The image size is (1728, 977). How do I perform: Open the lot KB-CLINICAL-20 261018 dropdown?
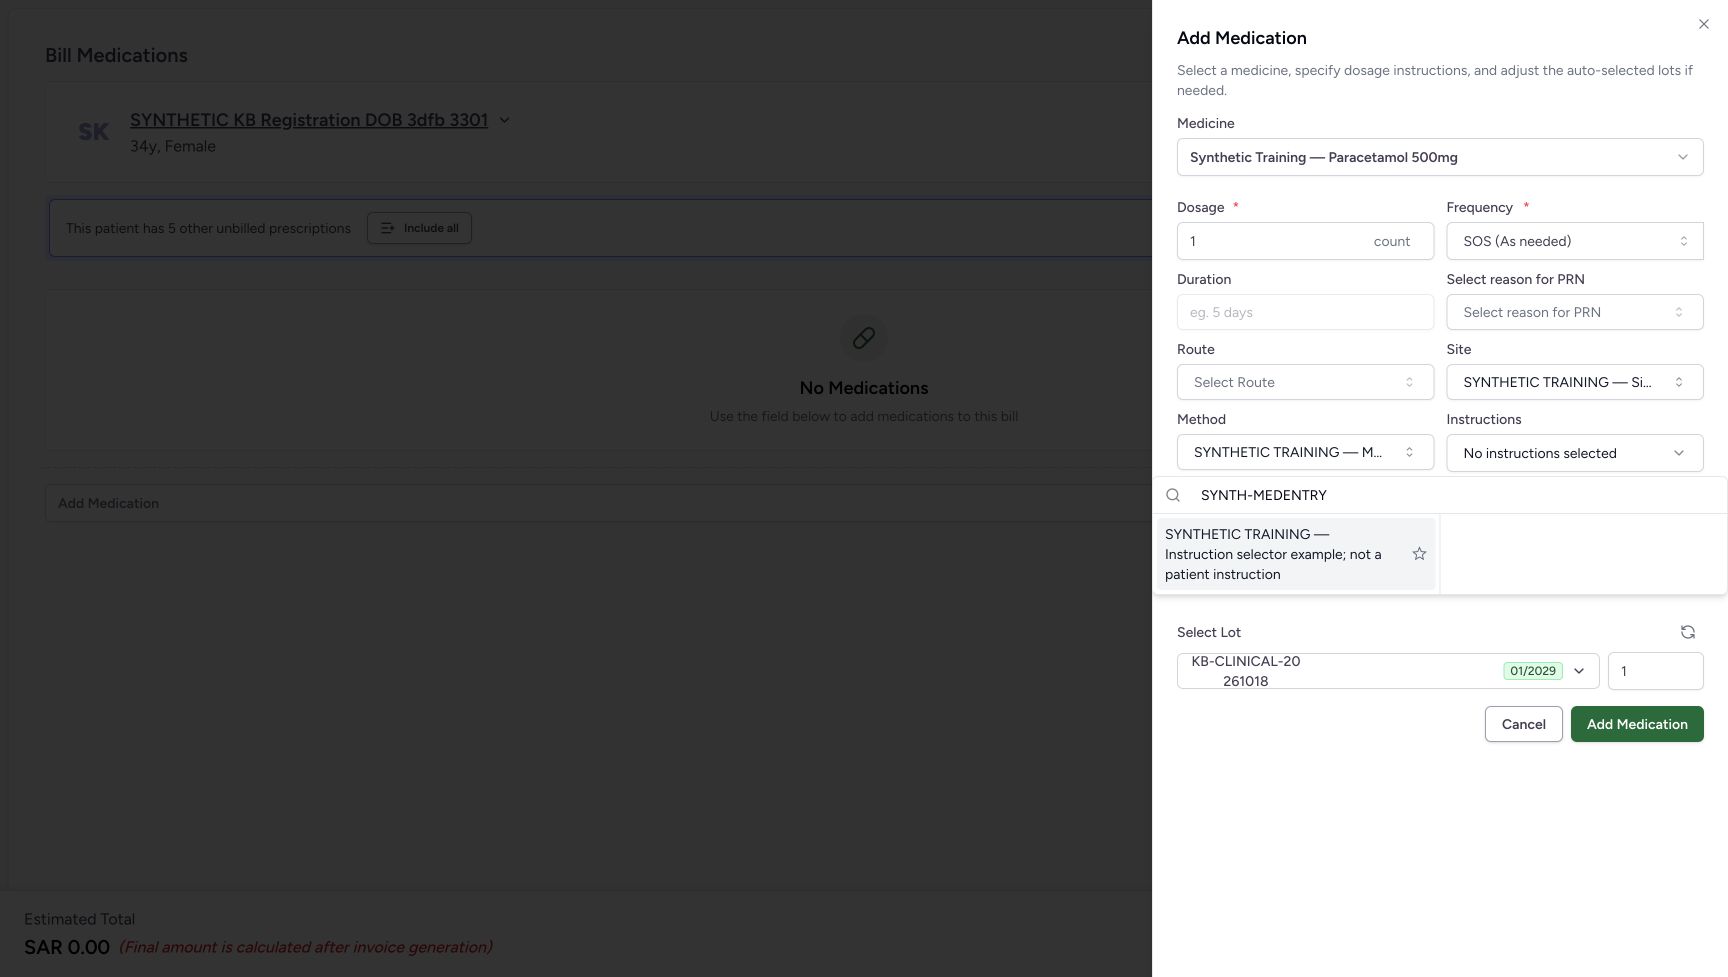click(1387, 671)
